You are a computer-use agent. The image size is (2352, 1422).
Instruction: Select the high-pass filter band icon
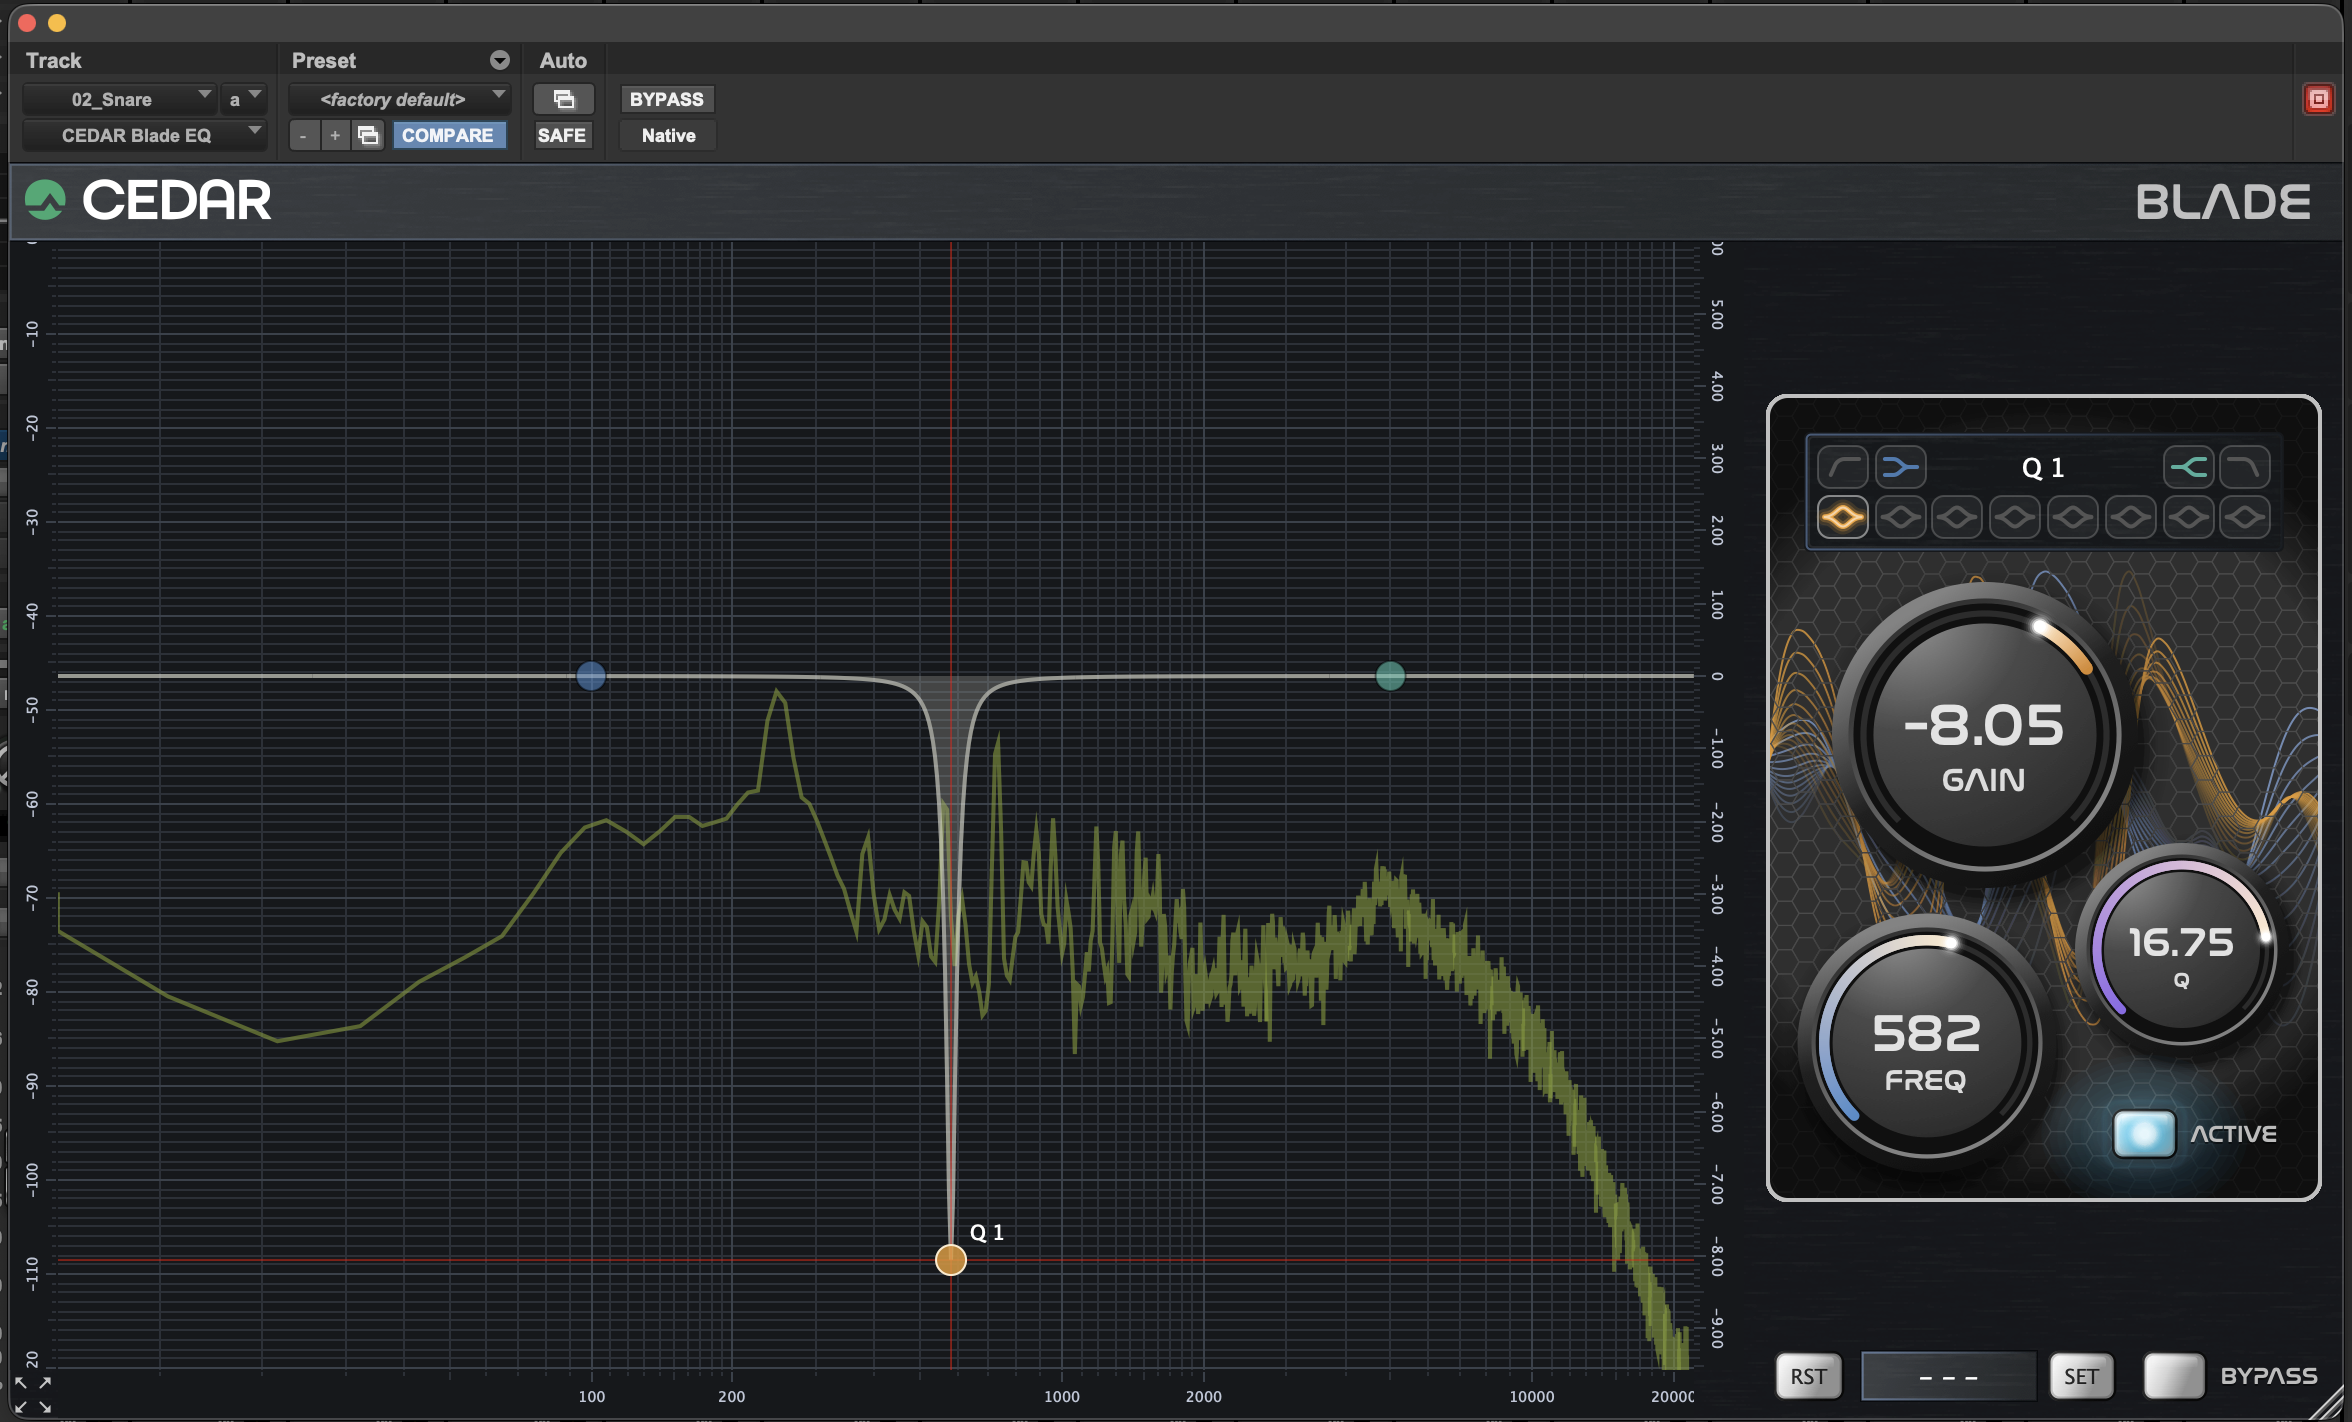[x=1842, y=467]
